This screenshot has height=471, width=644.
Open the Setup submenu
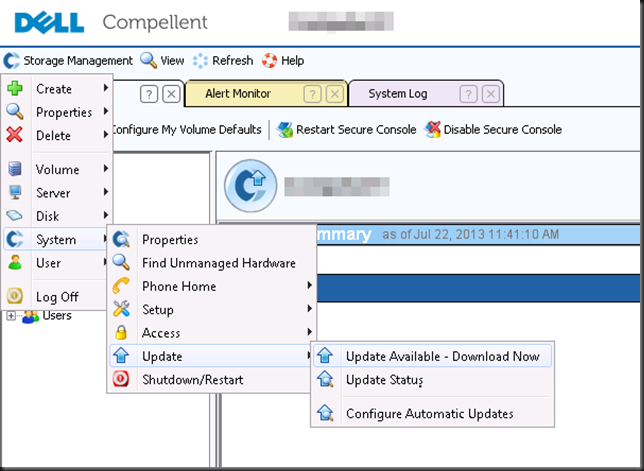click(211, 310)
